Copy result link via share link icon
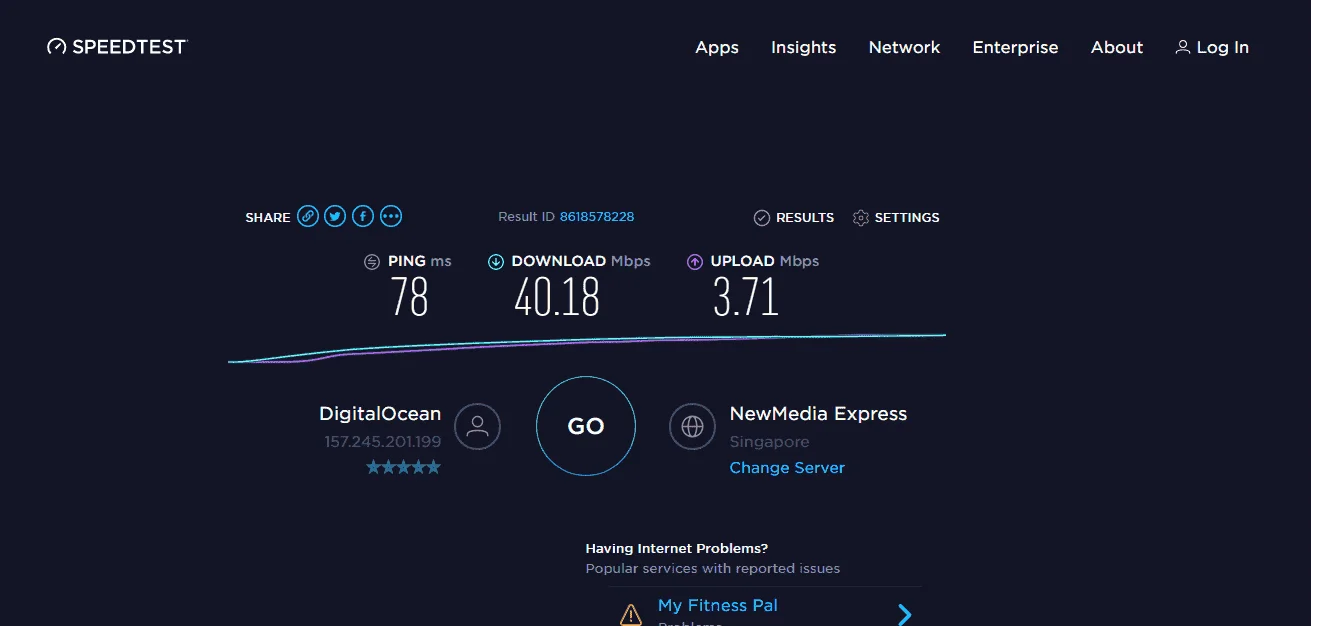This screenshot has width=1326, height=626. click(x=308, y=216)
